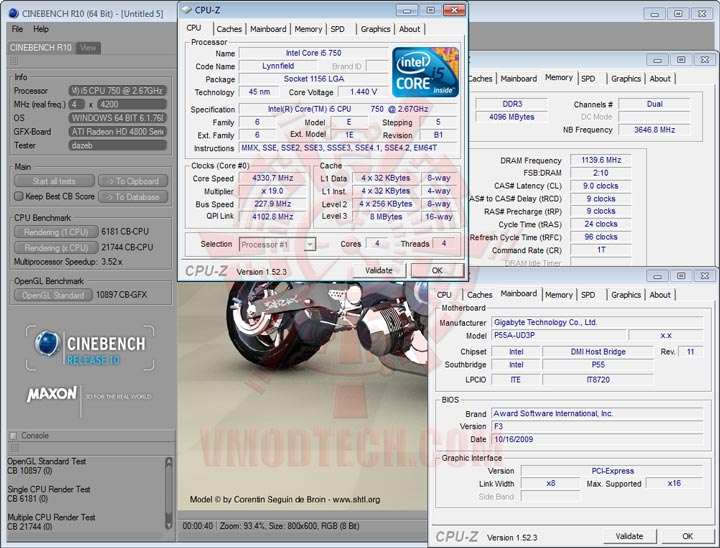This screenshot has height=548, width=720.
Task: Click the status bar zoom info text
Action: [290, 526]
